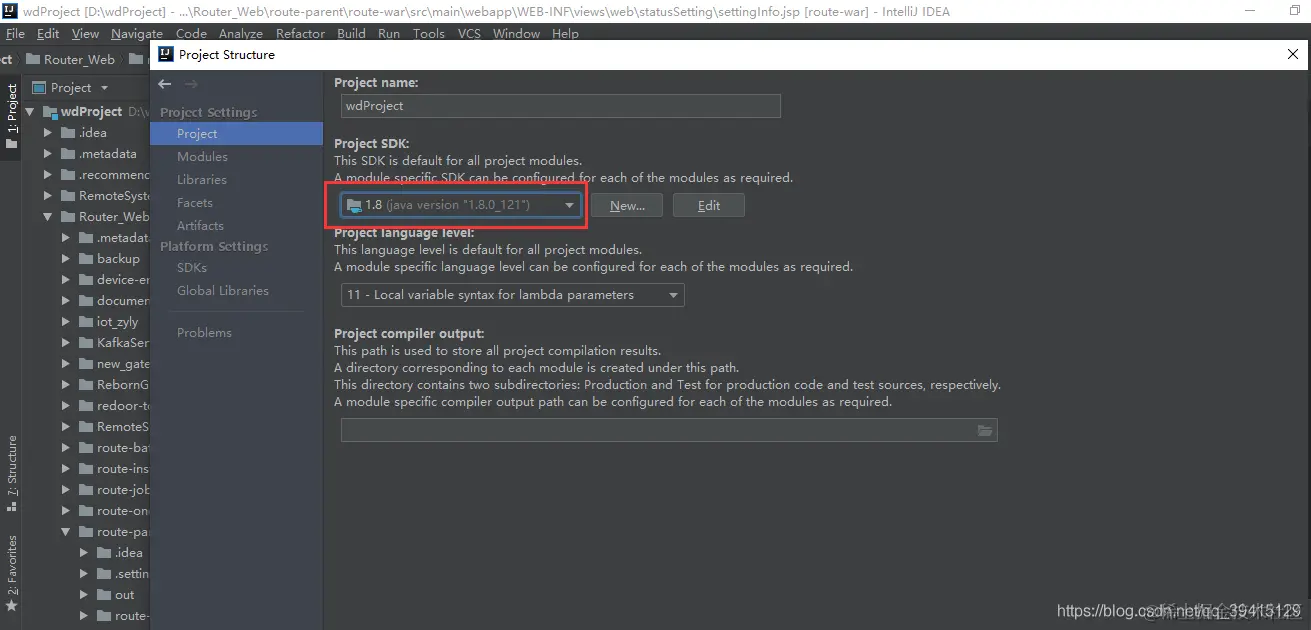Screen dimensions: 1311x630
Task: Close the Project Structure dialog
Action: tap(1292, 55)
